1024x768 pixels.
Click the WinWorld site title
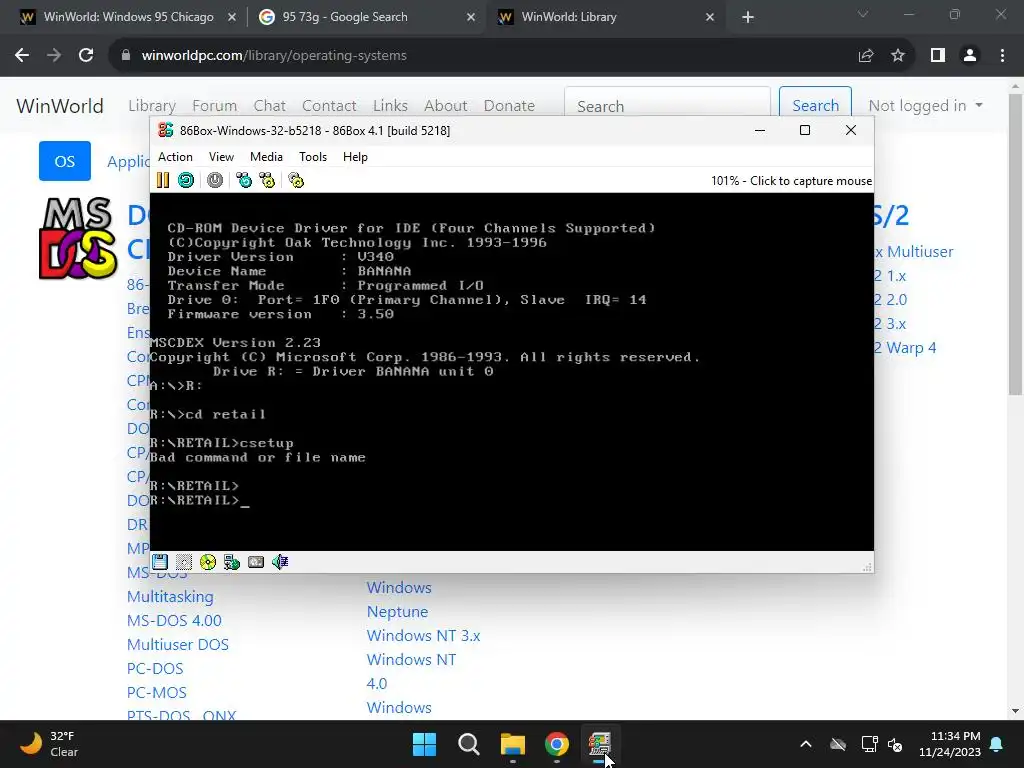59,106
